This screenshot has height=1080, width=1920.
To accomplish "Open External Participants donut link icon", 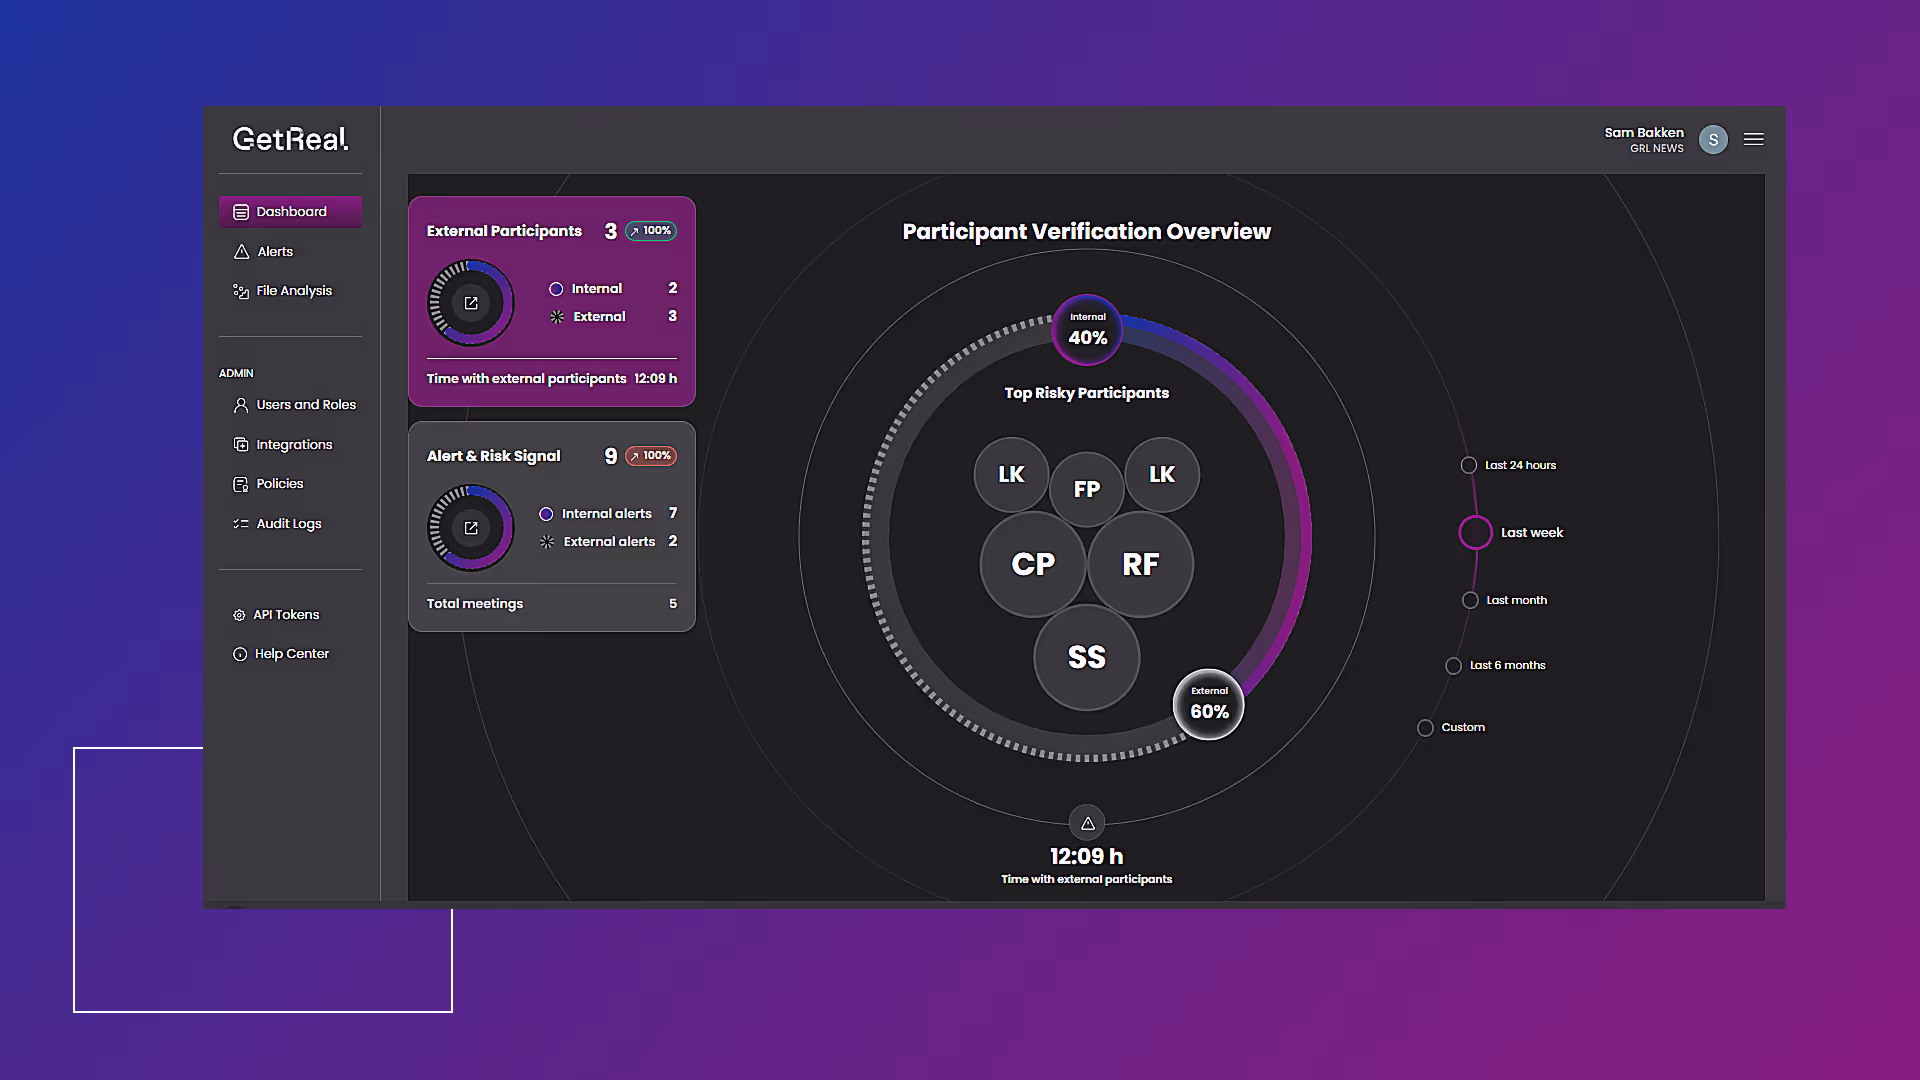I will pyautogui.click(x=471, y=303).
